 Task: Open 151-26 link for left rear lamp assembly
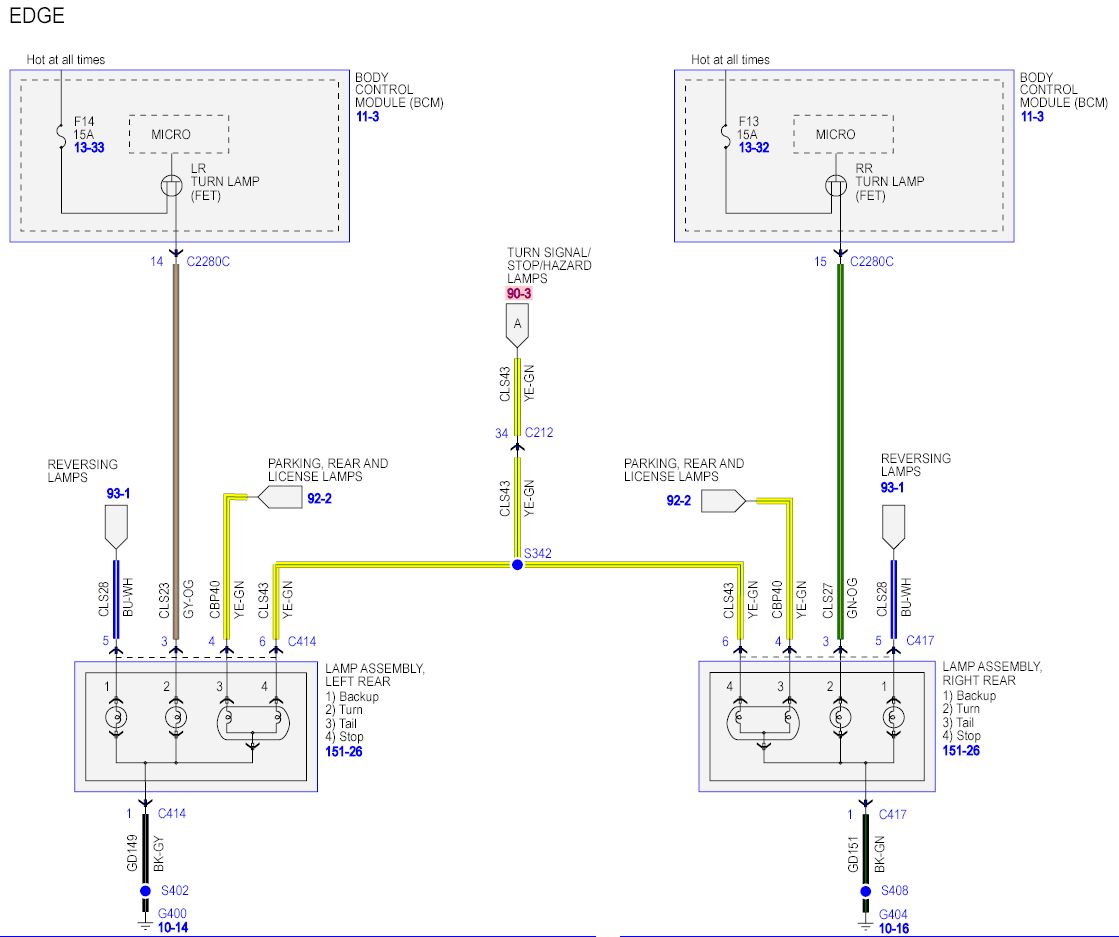(343, 750)
